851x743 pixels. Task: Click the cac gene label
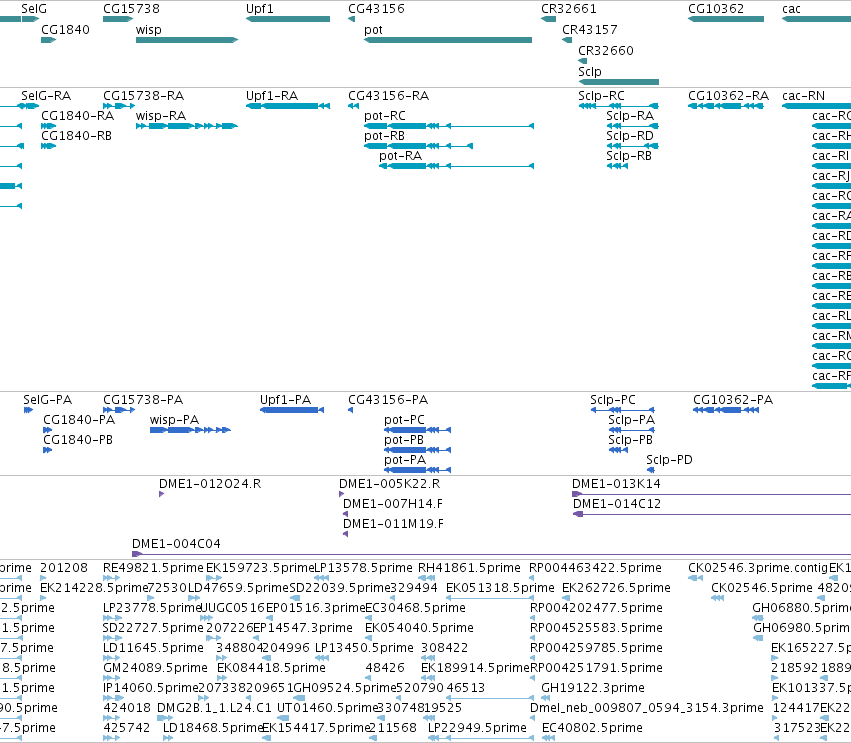791,9
